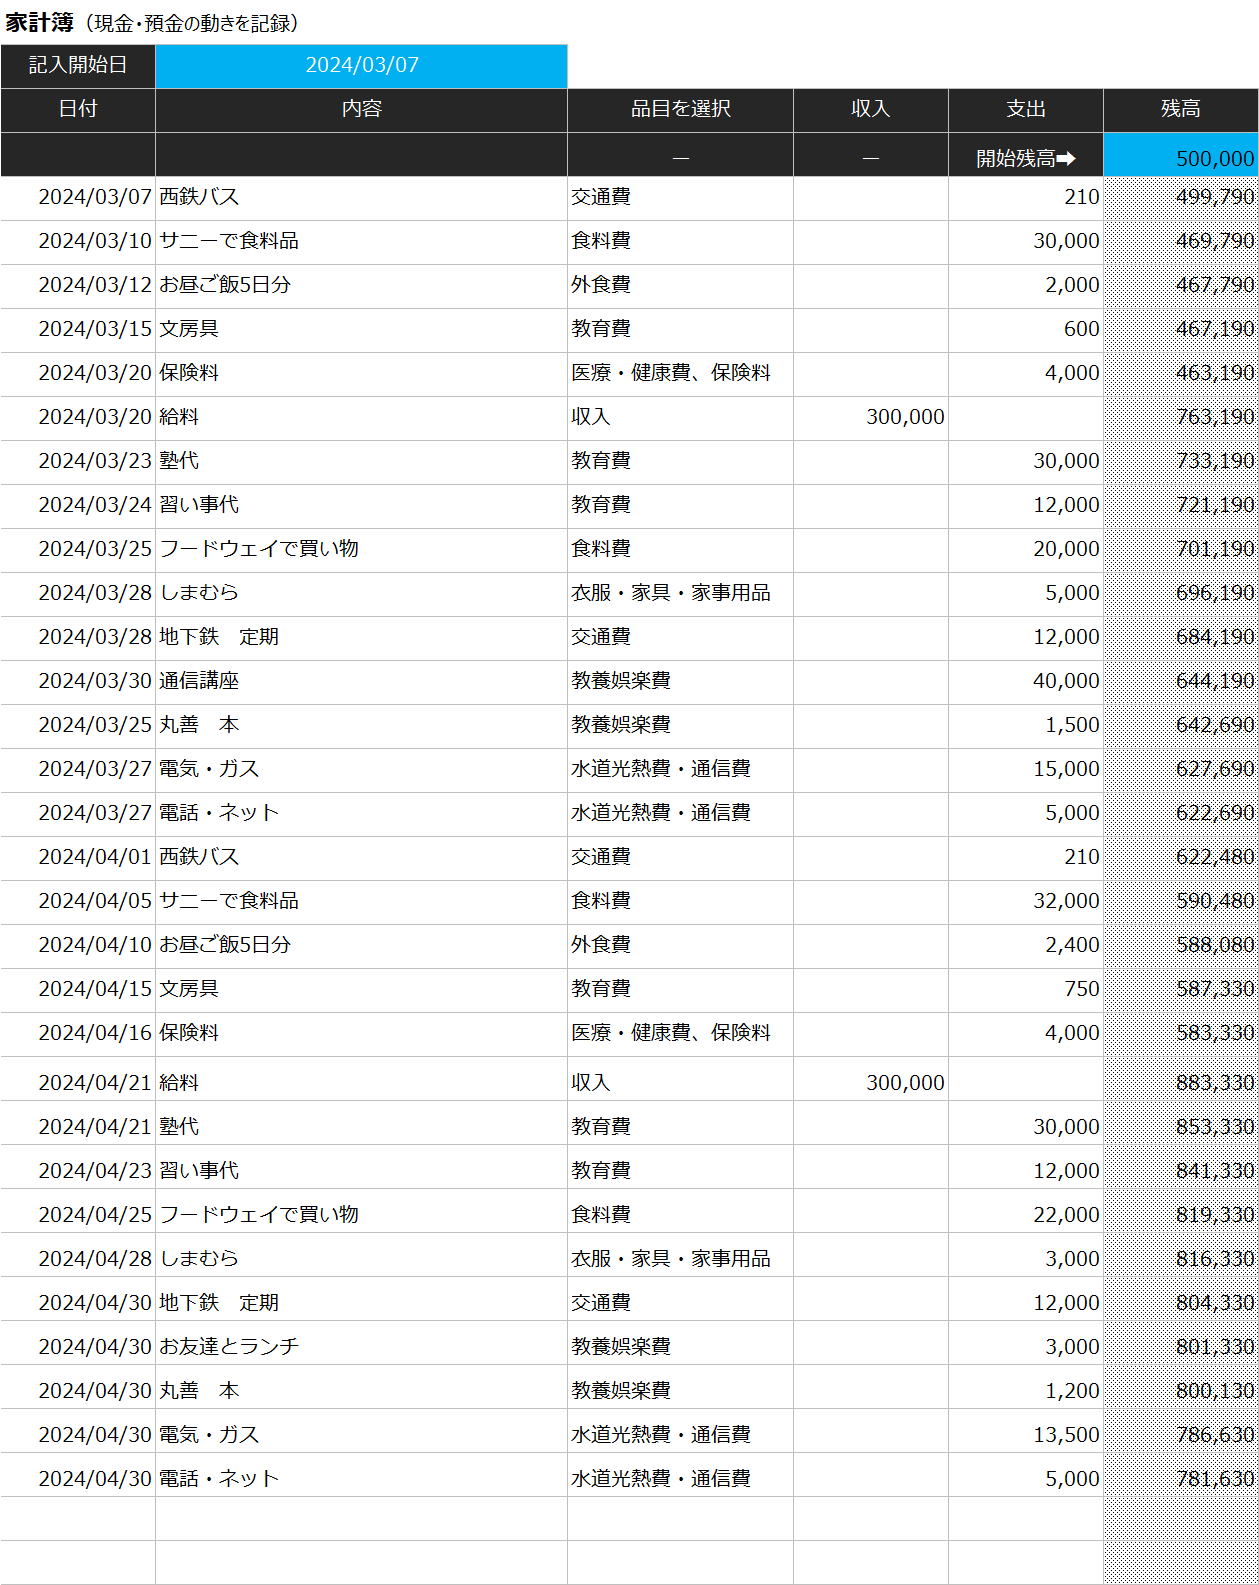Viewport: 1259px width, 1585px height.
Task: Select the 記入開始日 label cell
Action: pyautogui.click(x=78, y=66)
